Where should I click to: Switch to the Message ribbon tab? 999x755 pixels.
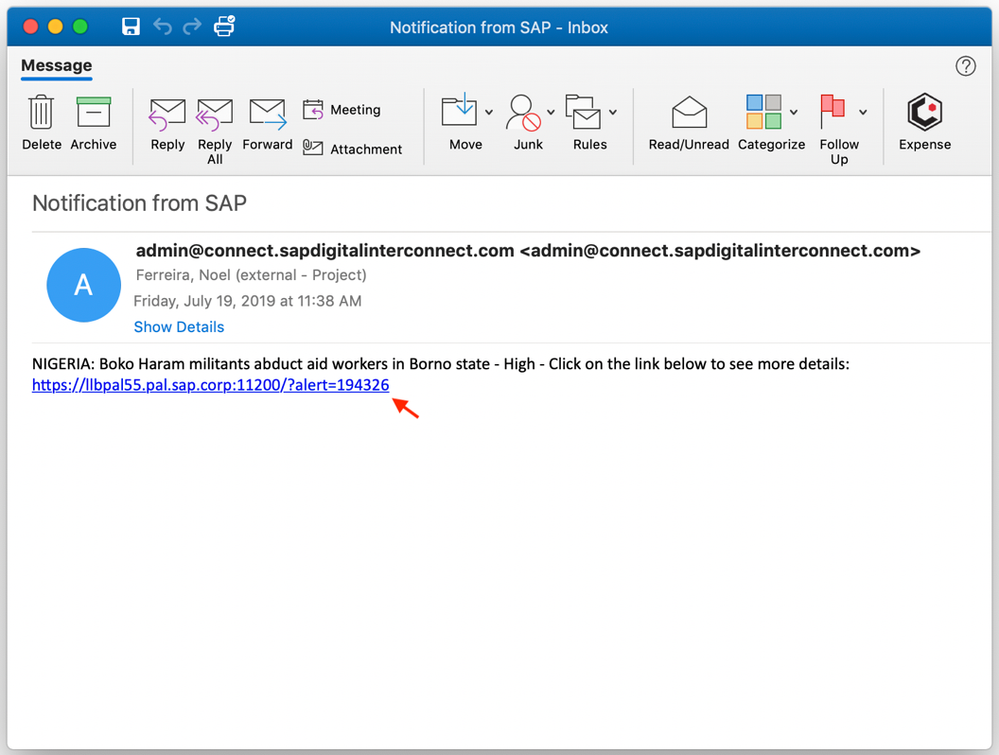[x=56, y=66]
